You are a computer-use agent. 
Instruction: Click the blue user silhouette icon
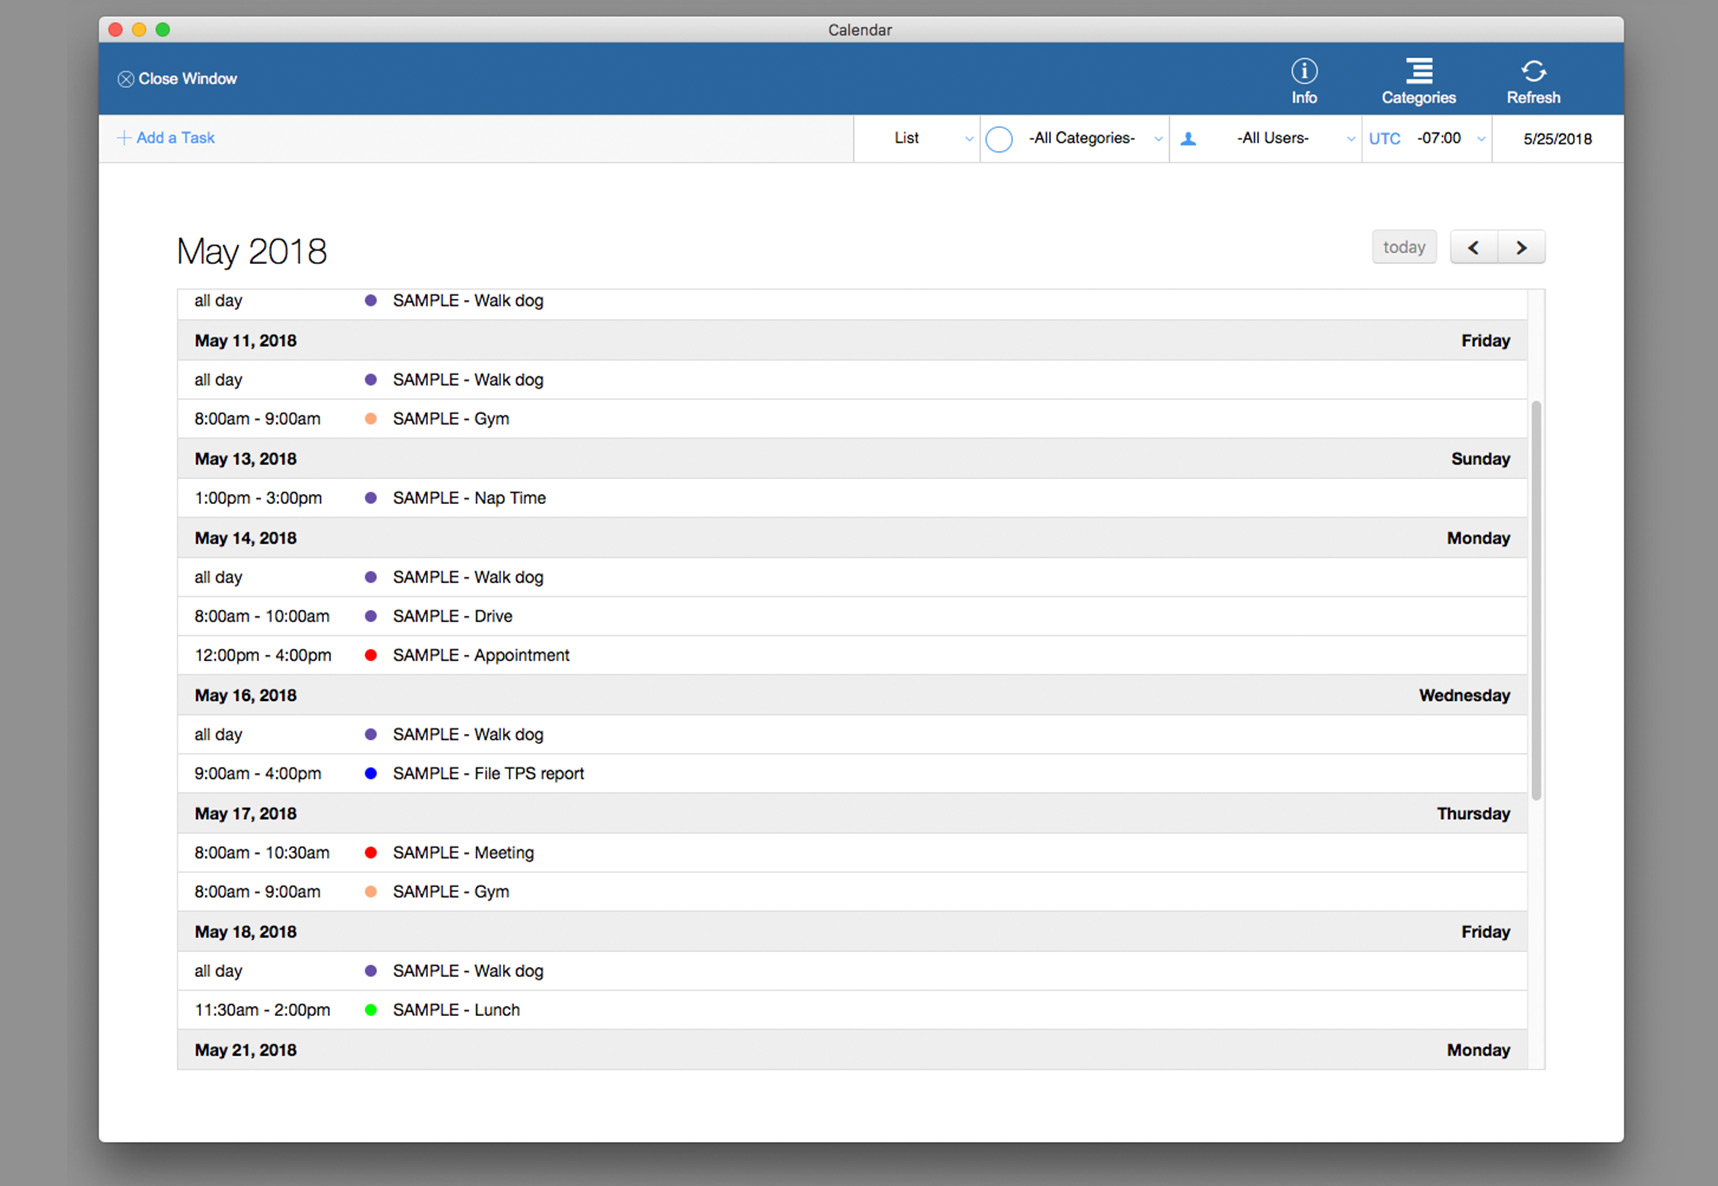click(1188, 139)
